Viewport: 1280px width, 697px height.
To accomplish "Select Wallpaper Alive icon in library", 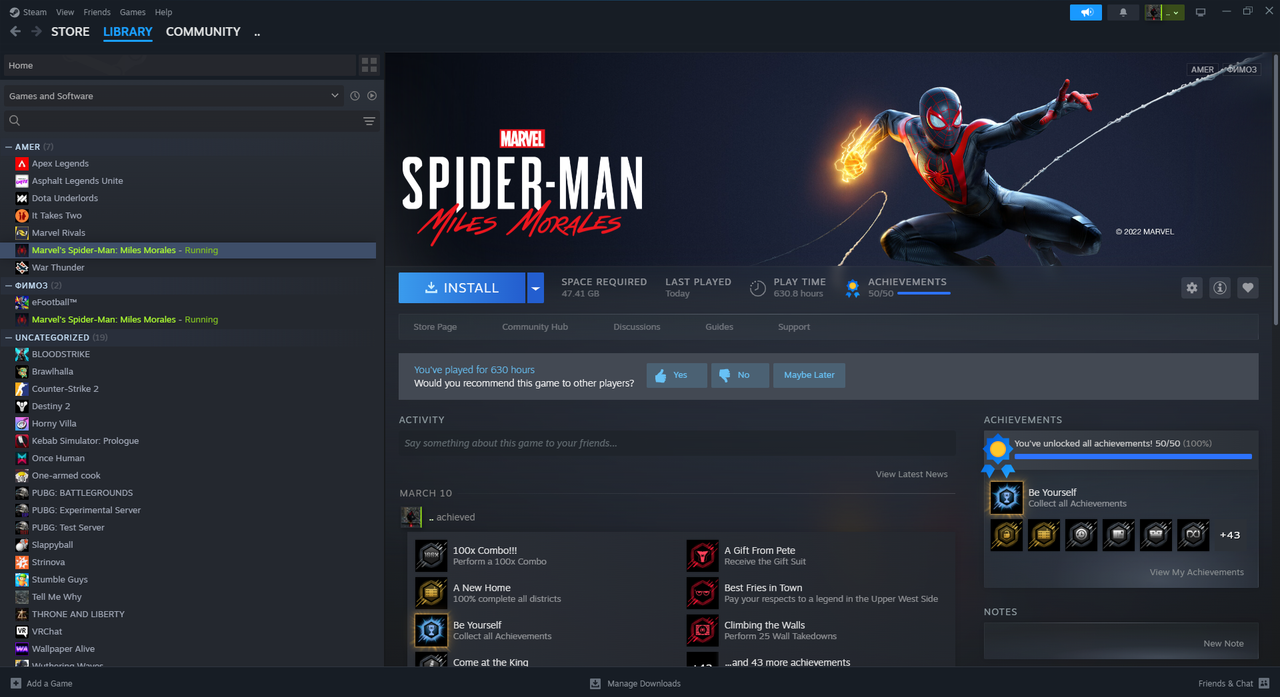I will tap(22, 649).
